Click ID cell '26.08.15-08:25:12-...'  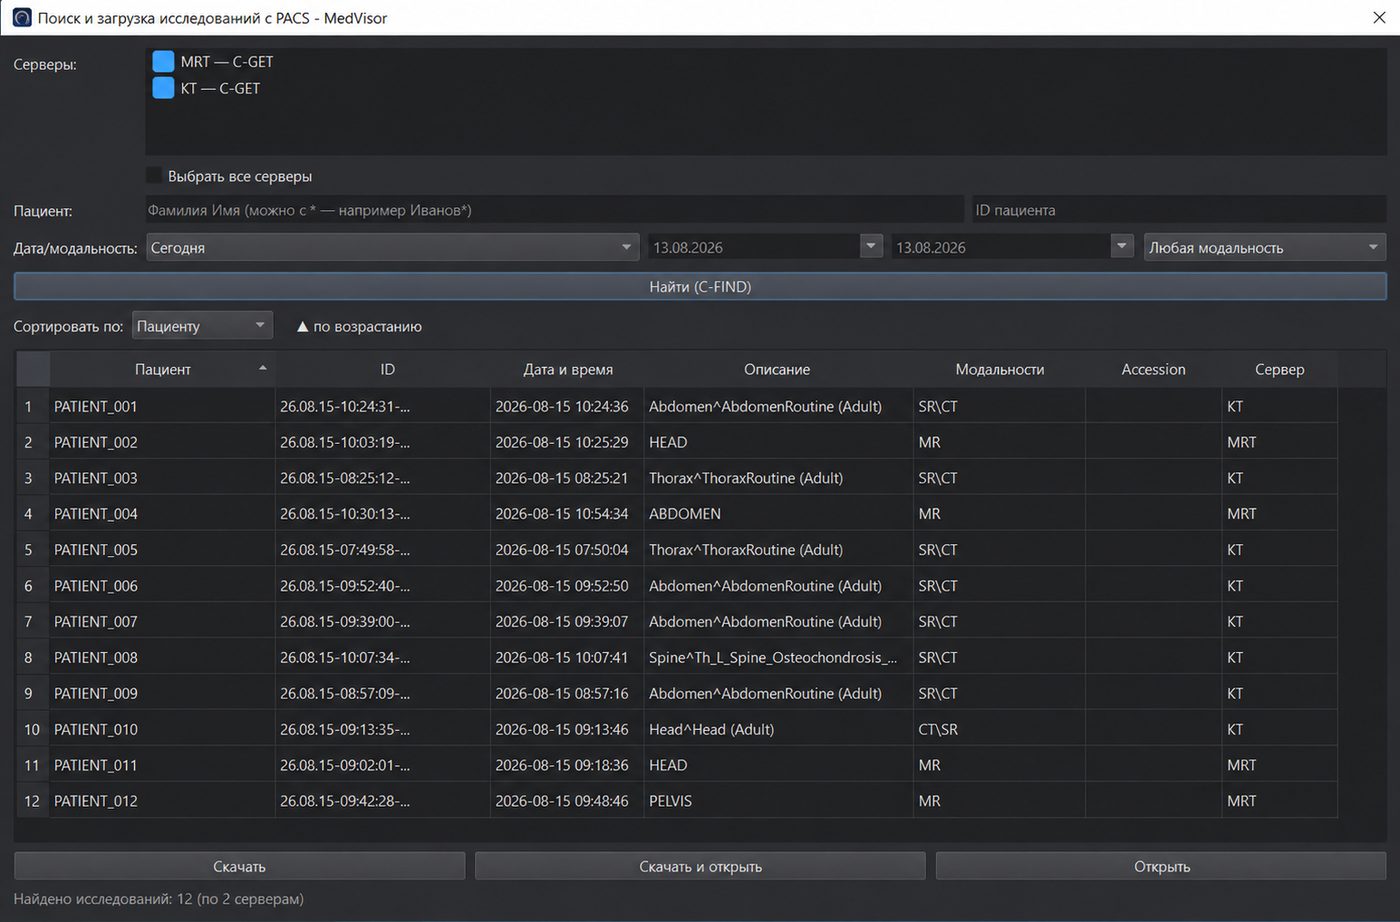pos(383,478)
